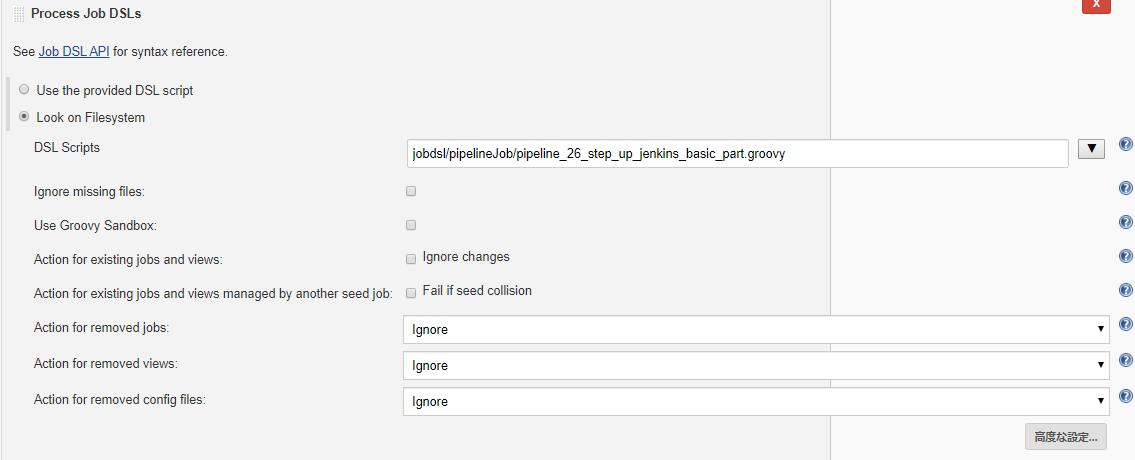1135x460 pixels.
Task: Show help for Action for removed views
Action: tap(1125, 361)
